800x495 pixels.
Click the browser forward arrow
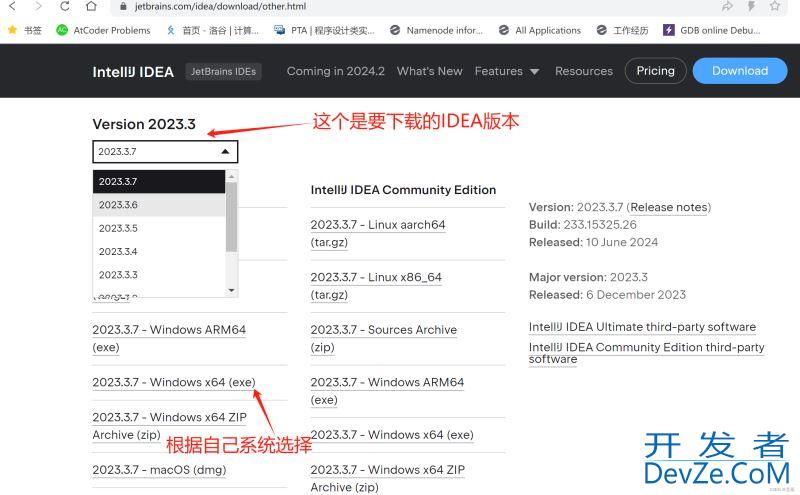[x=38, y=6]
